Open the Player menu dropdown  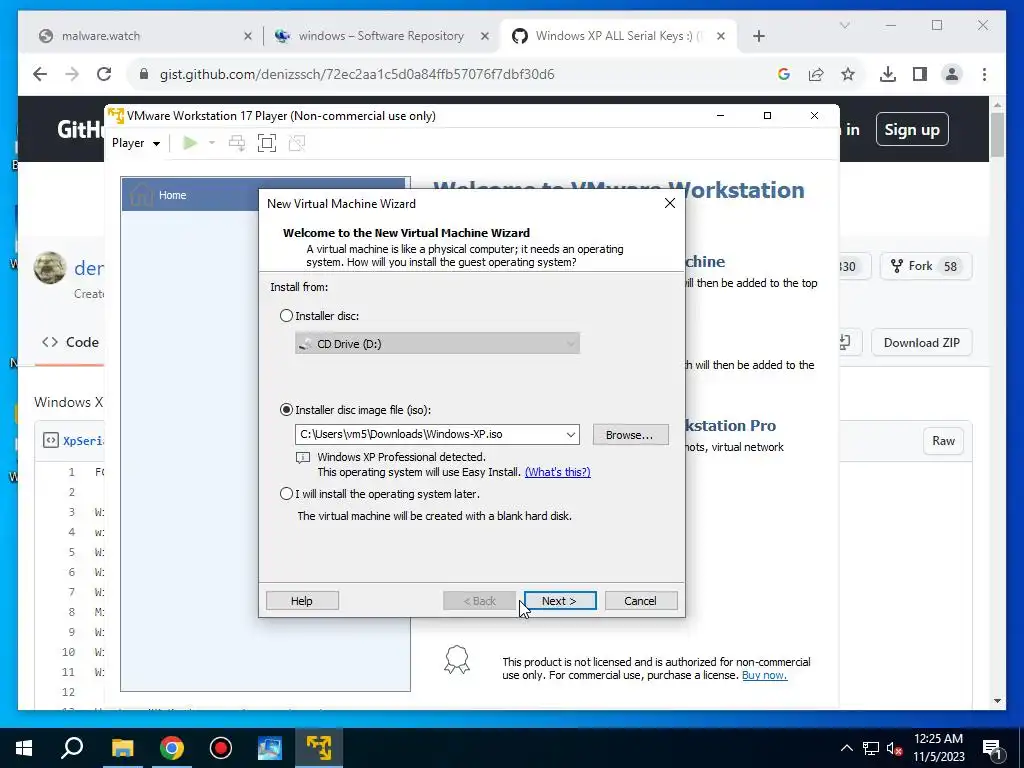[136, 143]
